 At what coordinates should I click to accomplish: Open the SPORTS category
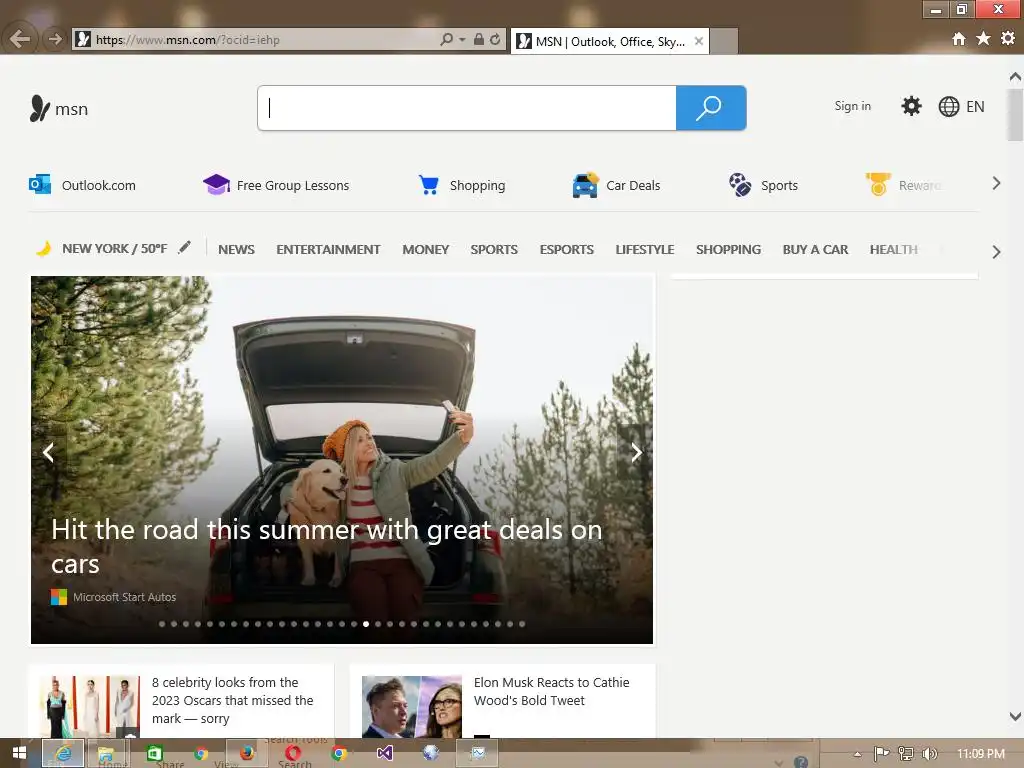click(494, 249)
